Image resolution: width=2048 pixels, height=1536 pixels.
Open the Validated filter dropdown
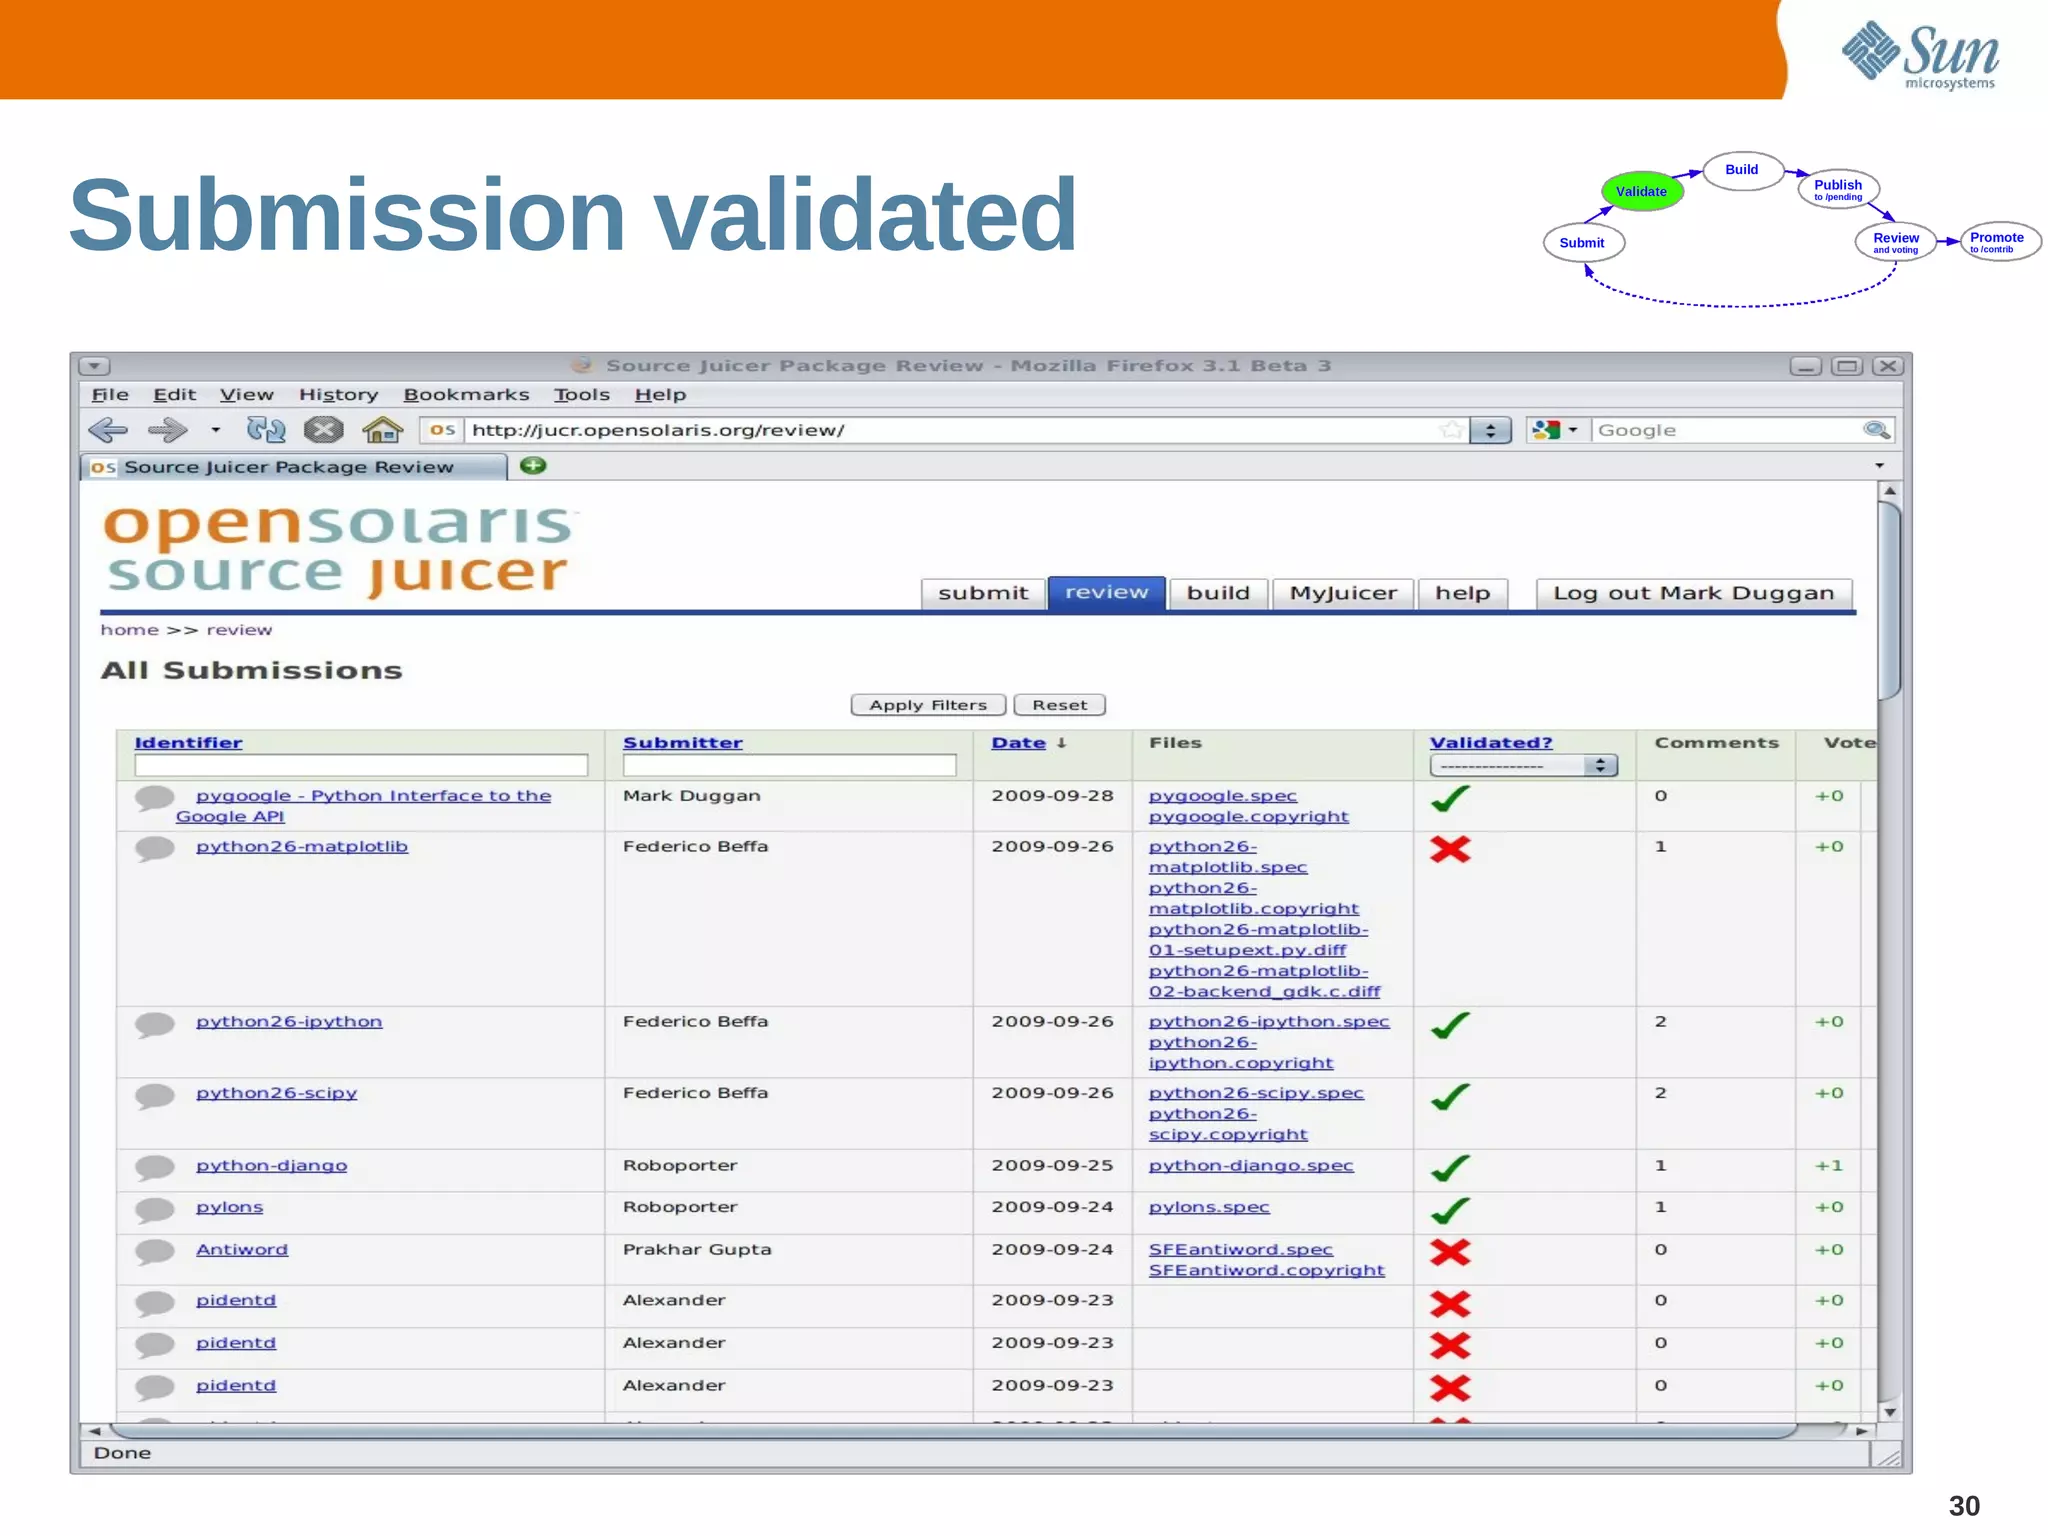[1523, 766]
